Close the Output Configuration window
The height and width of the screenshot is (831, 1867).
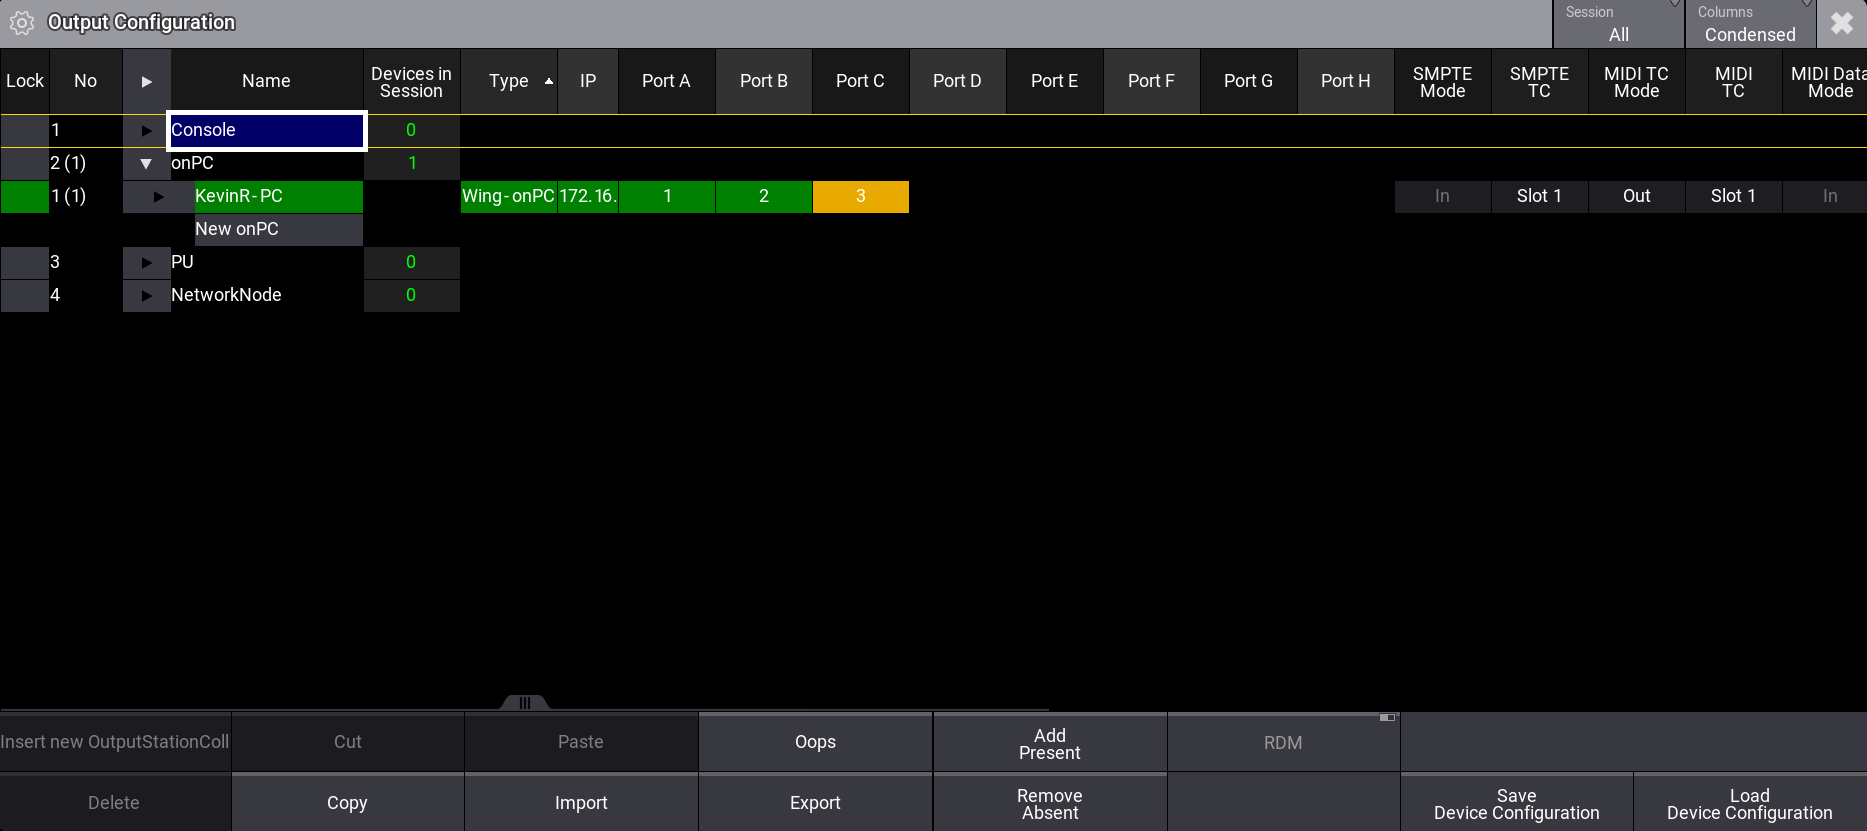pyautogui.click(x=1841, y=24)
